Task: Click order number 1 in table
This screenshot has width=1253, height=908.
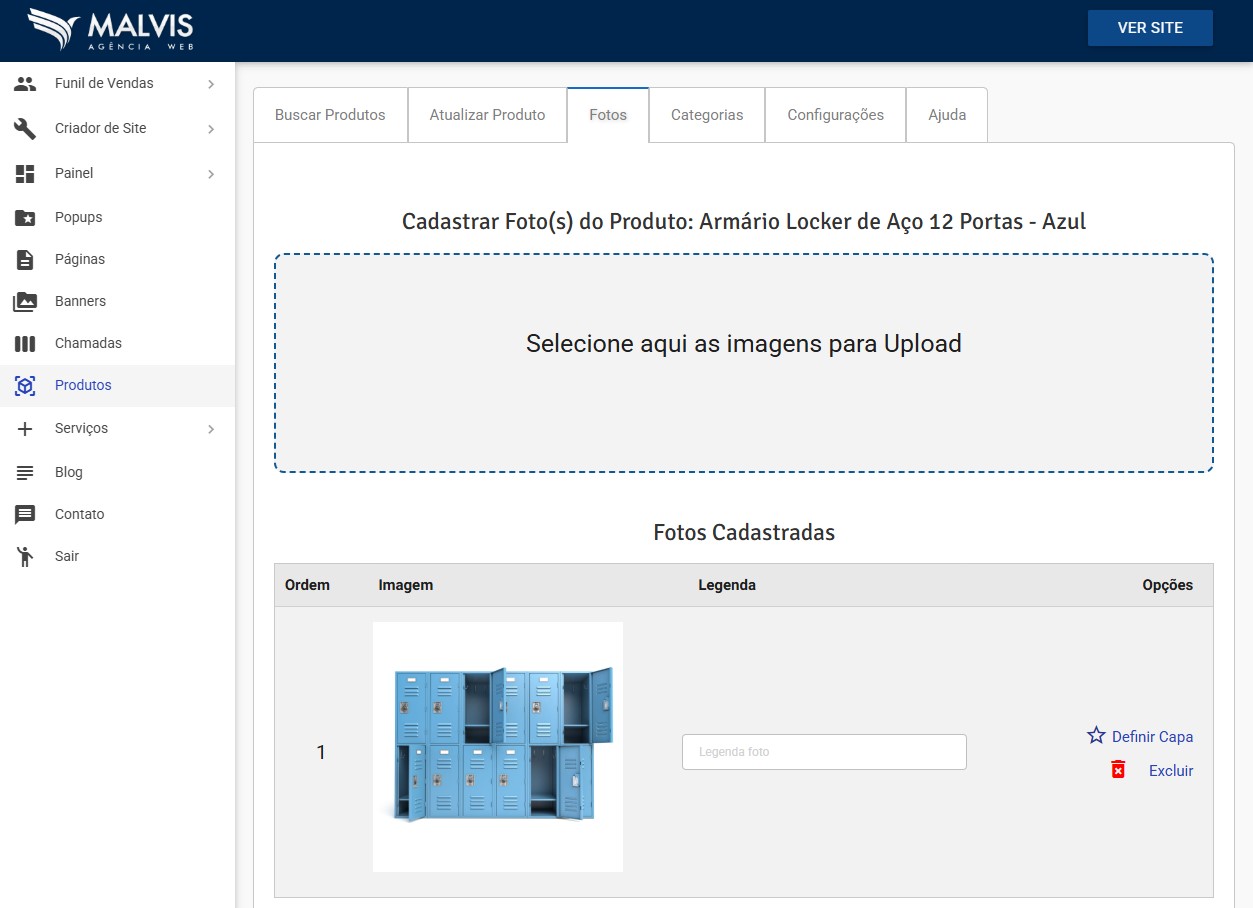Action: pos(321,752)
